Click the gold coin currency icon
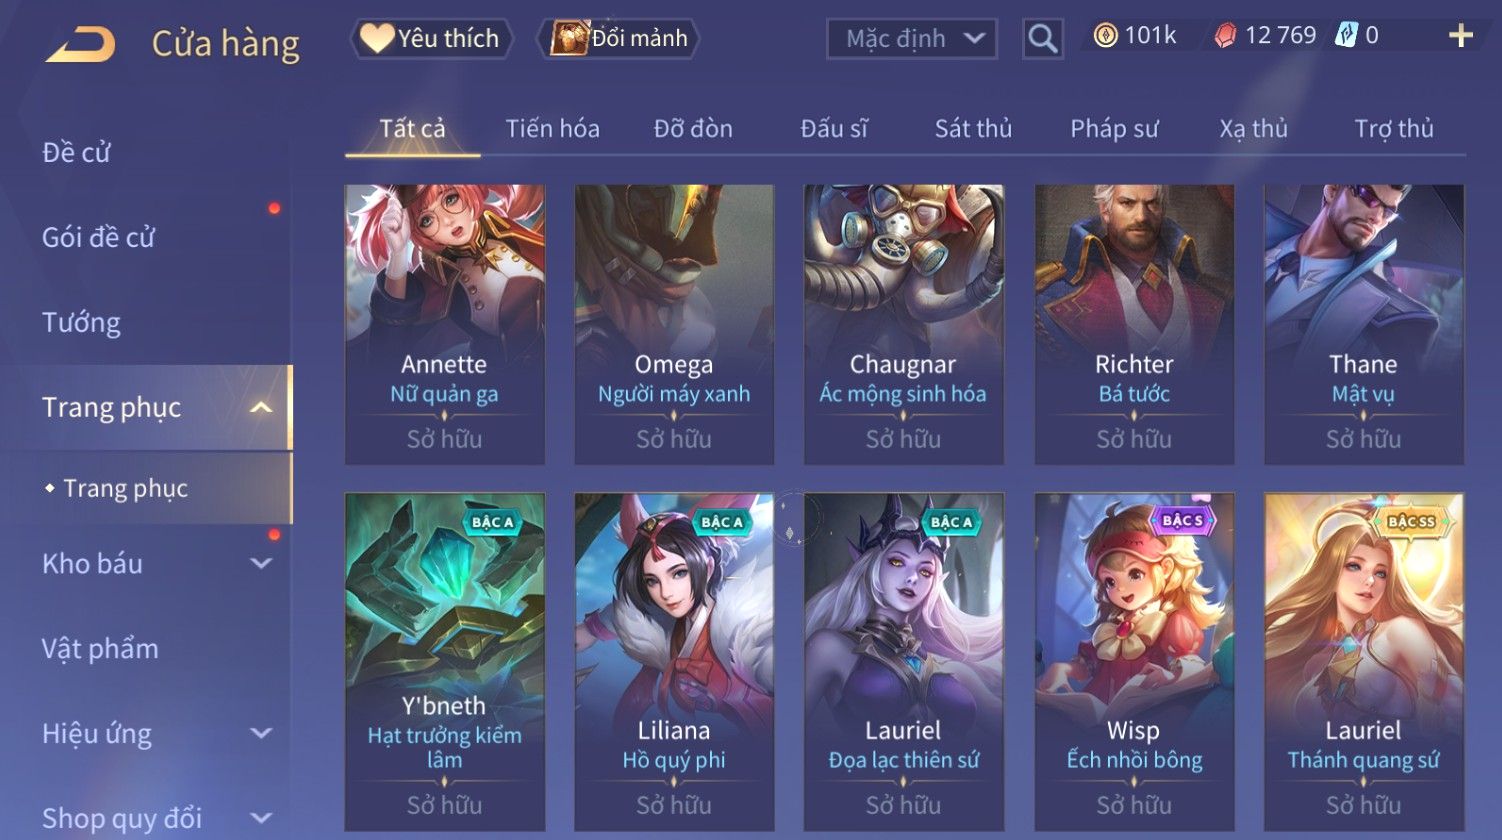Screen dimensions: 1502x840 1105,36
